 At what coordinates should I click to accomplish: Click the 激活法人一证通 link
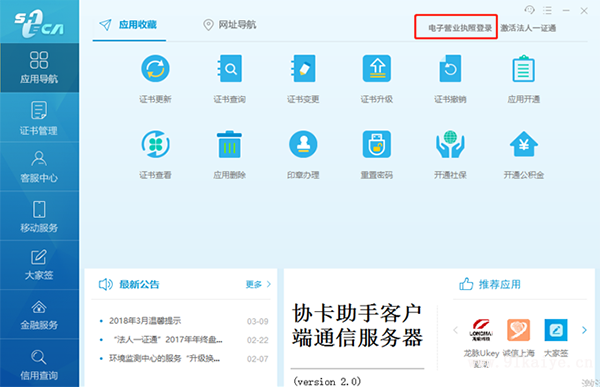[x=528, y=28]
